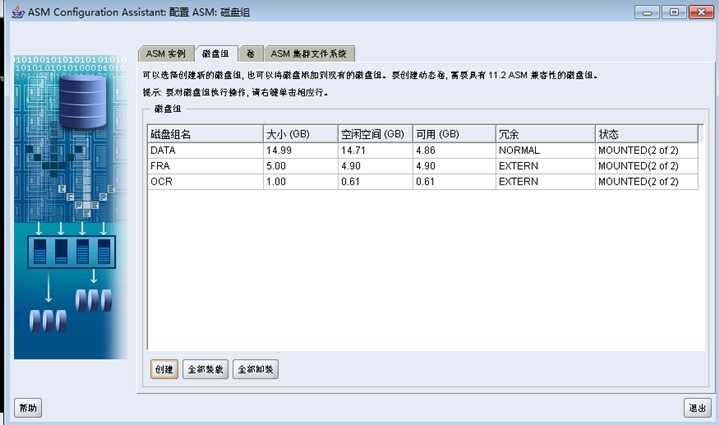Click the FRA row MOUNTED(2 of 2) status
This screenshot has height=425, width=719.
[x=647, y=166]
